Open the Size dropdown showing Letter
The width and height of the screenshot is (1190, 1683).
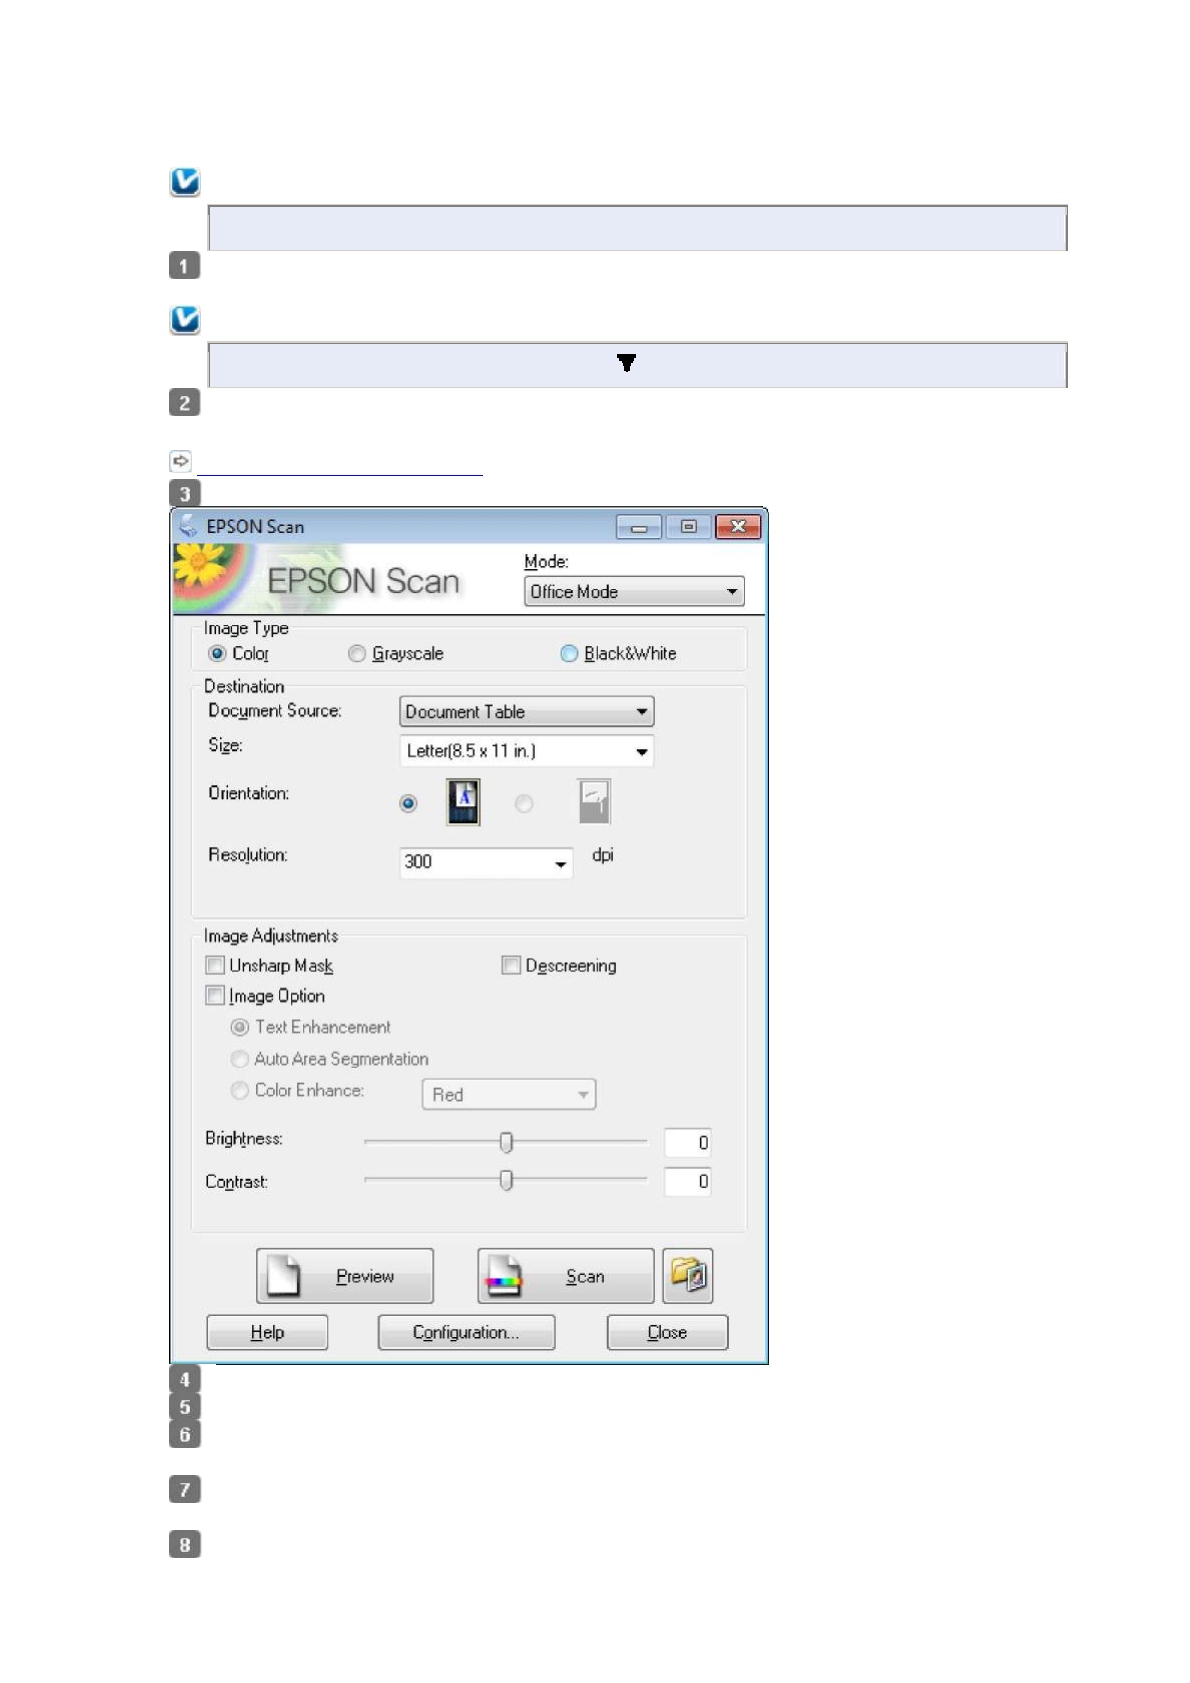click(526, 751)
